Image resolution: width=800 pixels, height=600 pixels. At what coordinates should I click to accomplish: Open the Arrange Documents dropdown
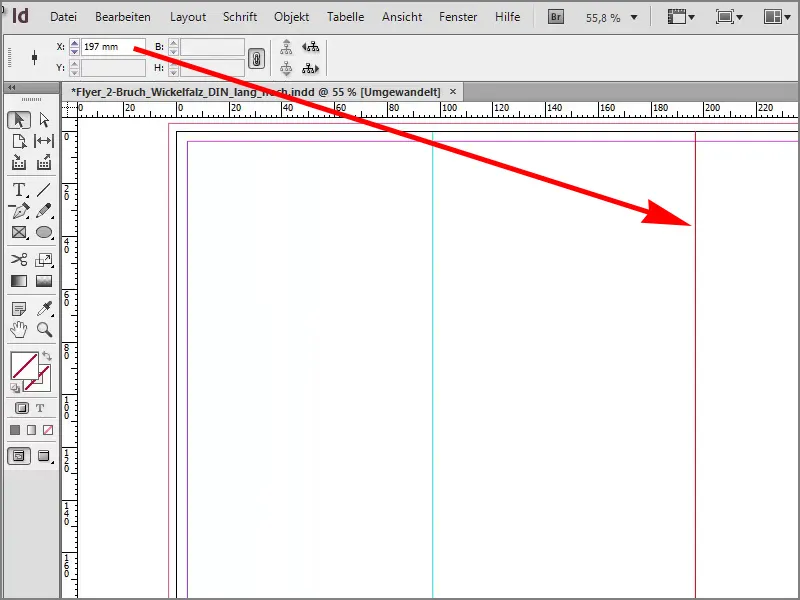pos(777,17)
